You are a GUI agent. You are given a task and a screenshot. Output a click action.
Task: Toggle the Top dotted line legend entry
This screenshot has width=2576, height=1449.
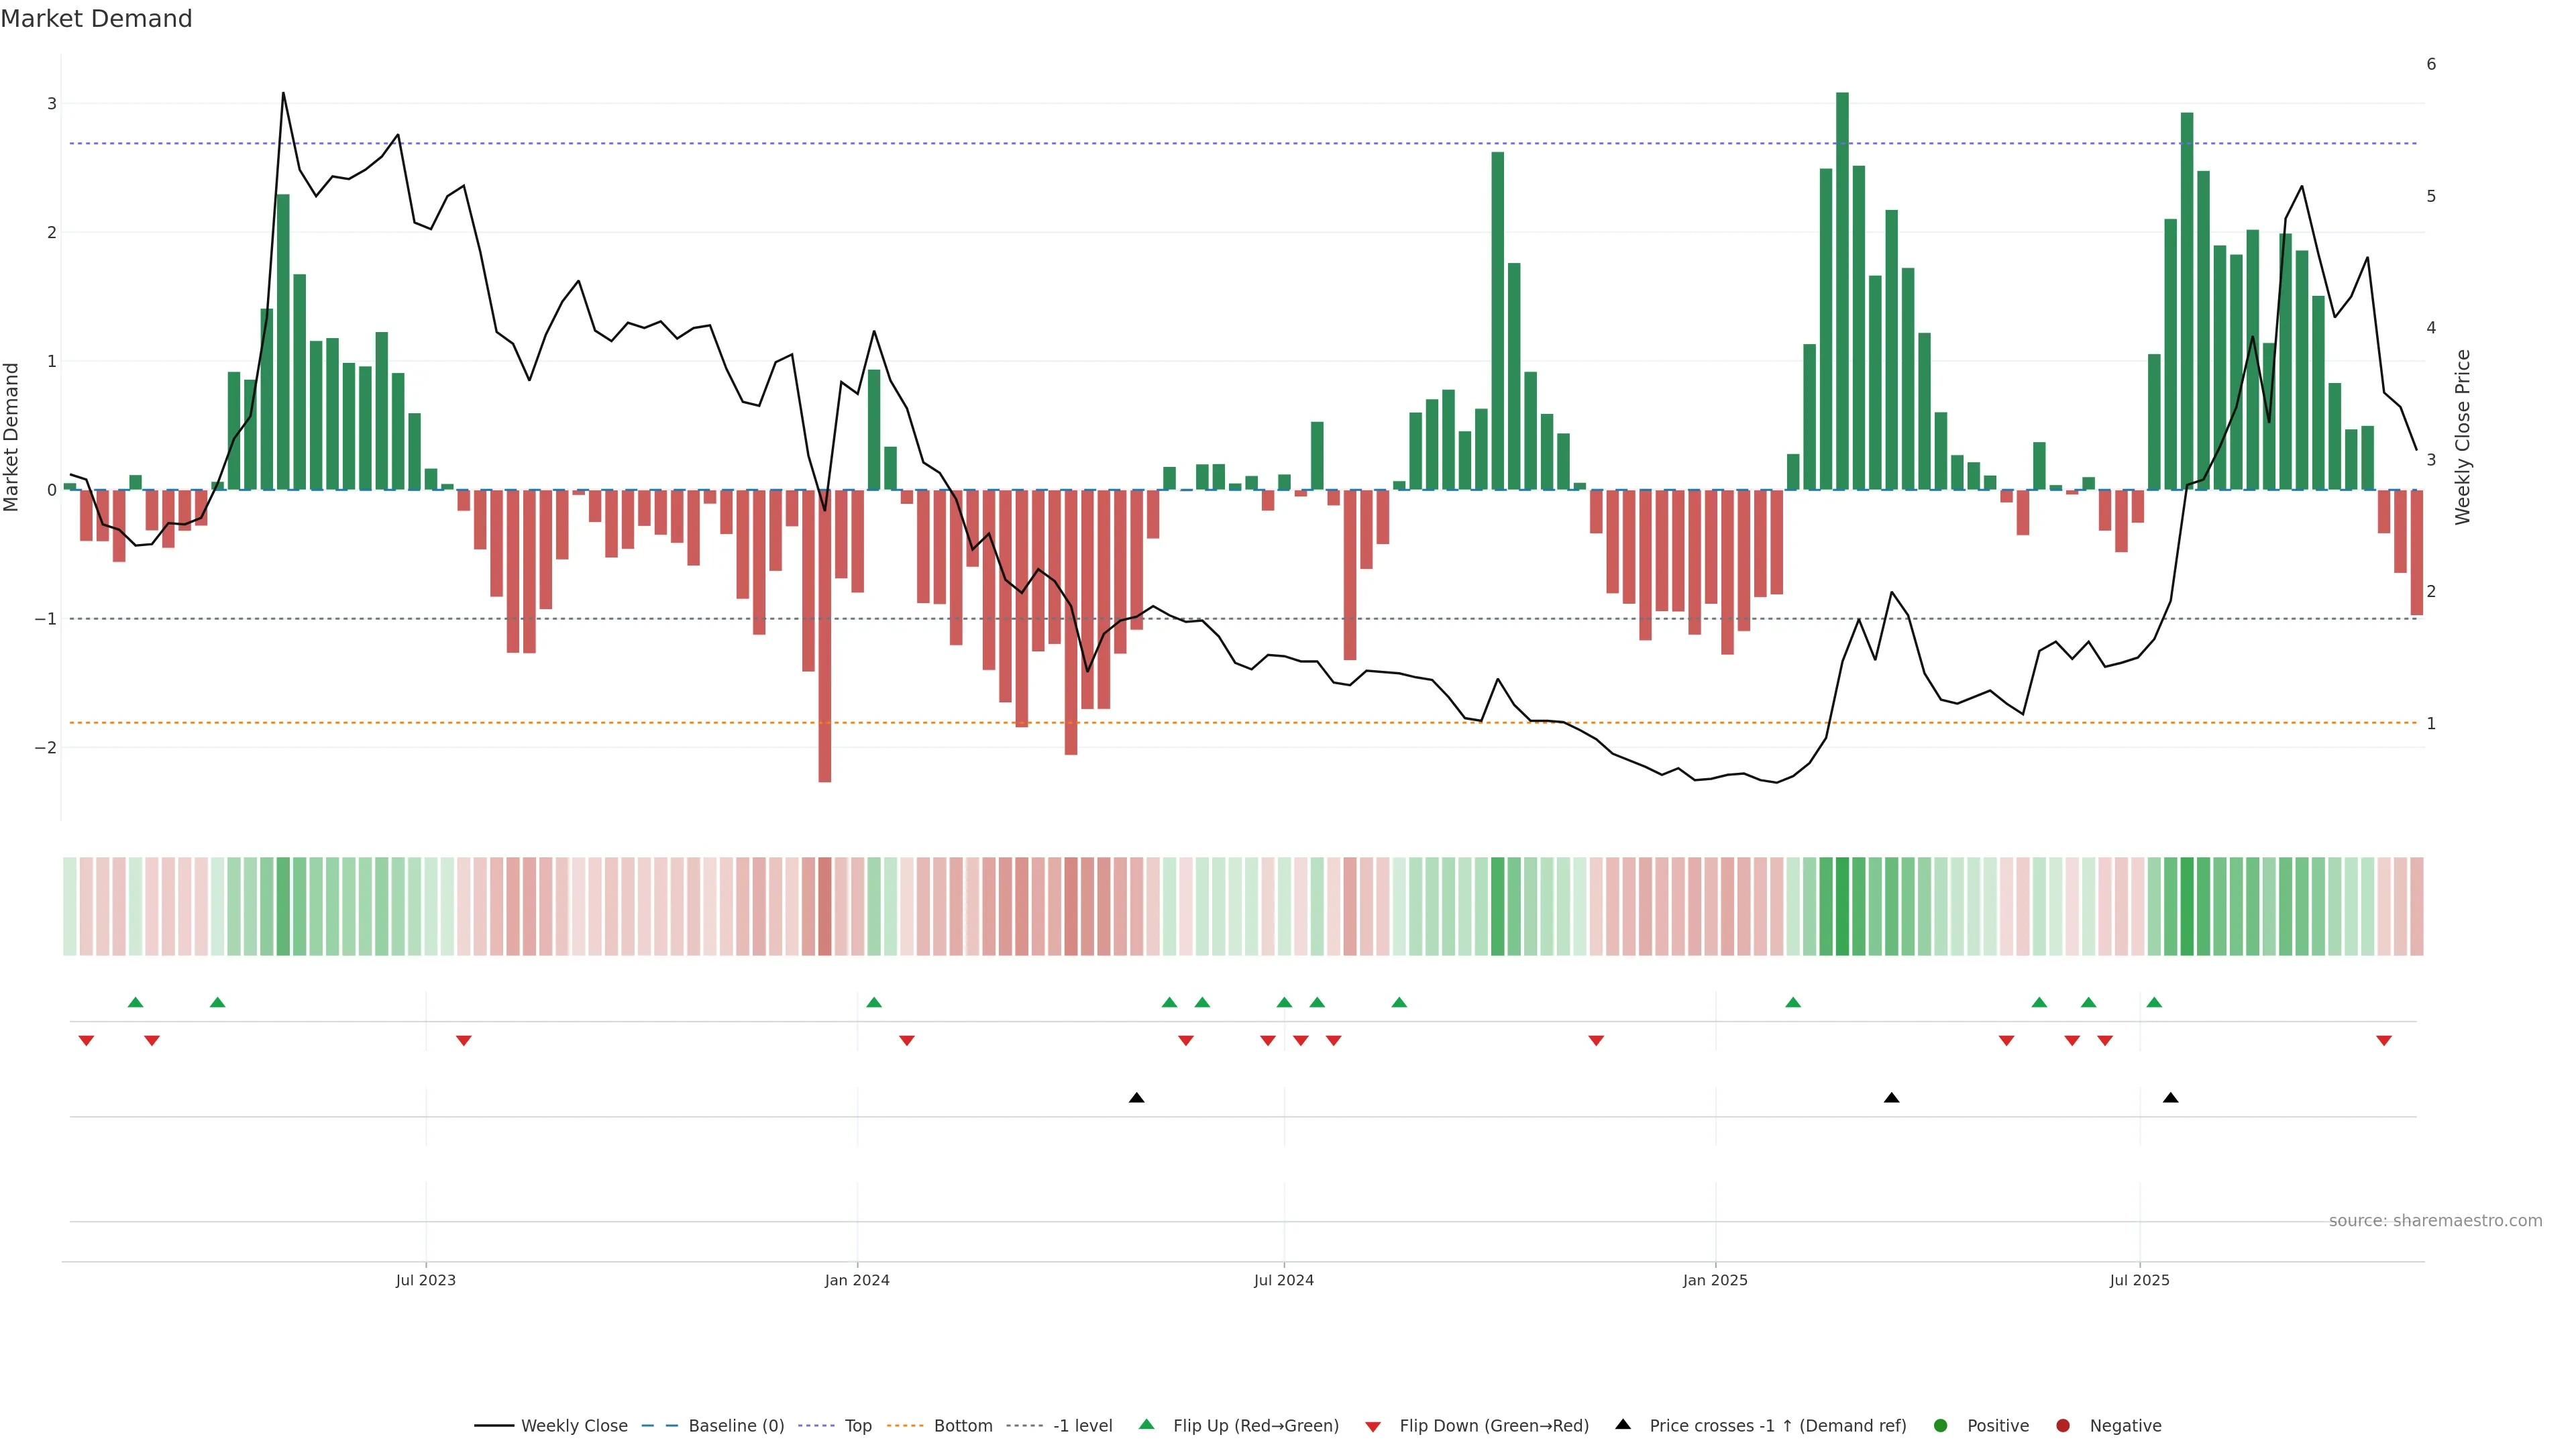(x=857, y=1425)
